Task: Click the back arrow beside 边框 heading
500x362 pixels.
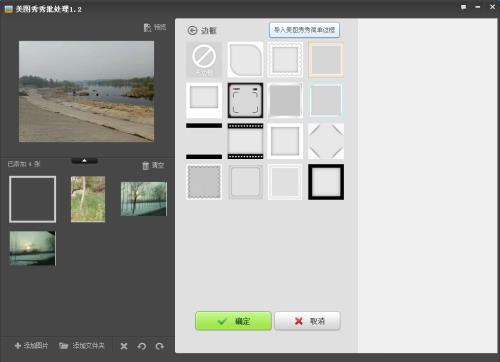Action: [x=192, y=31]
